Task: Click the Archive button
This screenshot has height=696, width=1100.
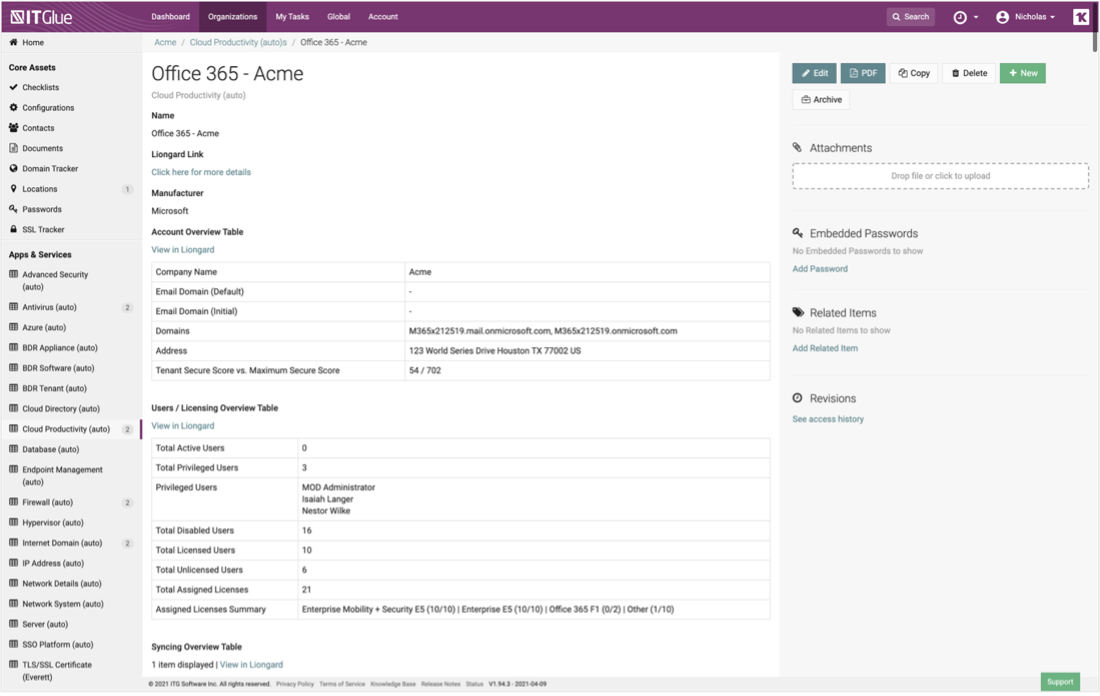Action: click(821, 100)
